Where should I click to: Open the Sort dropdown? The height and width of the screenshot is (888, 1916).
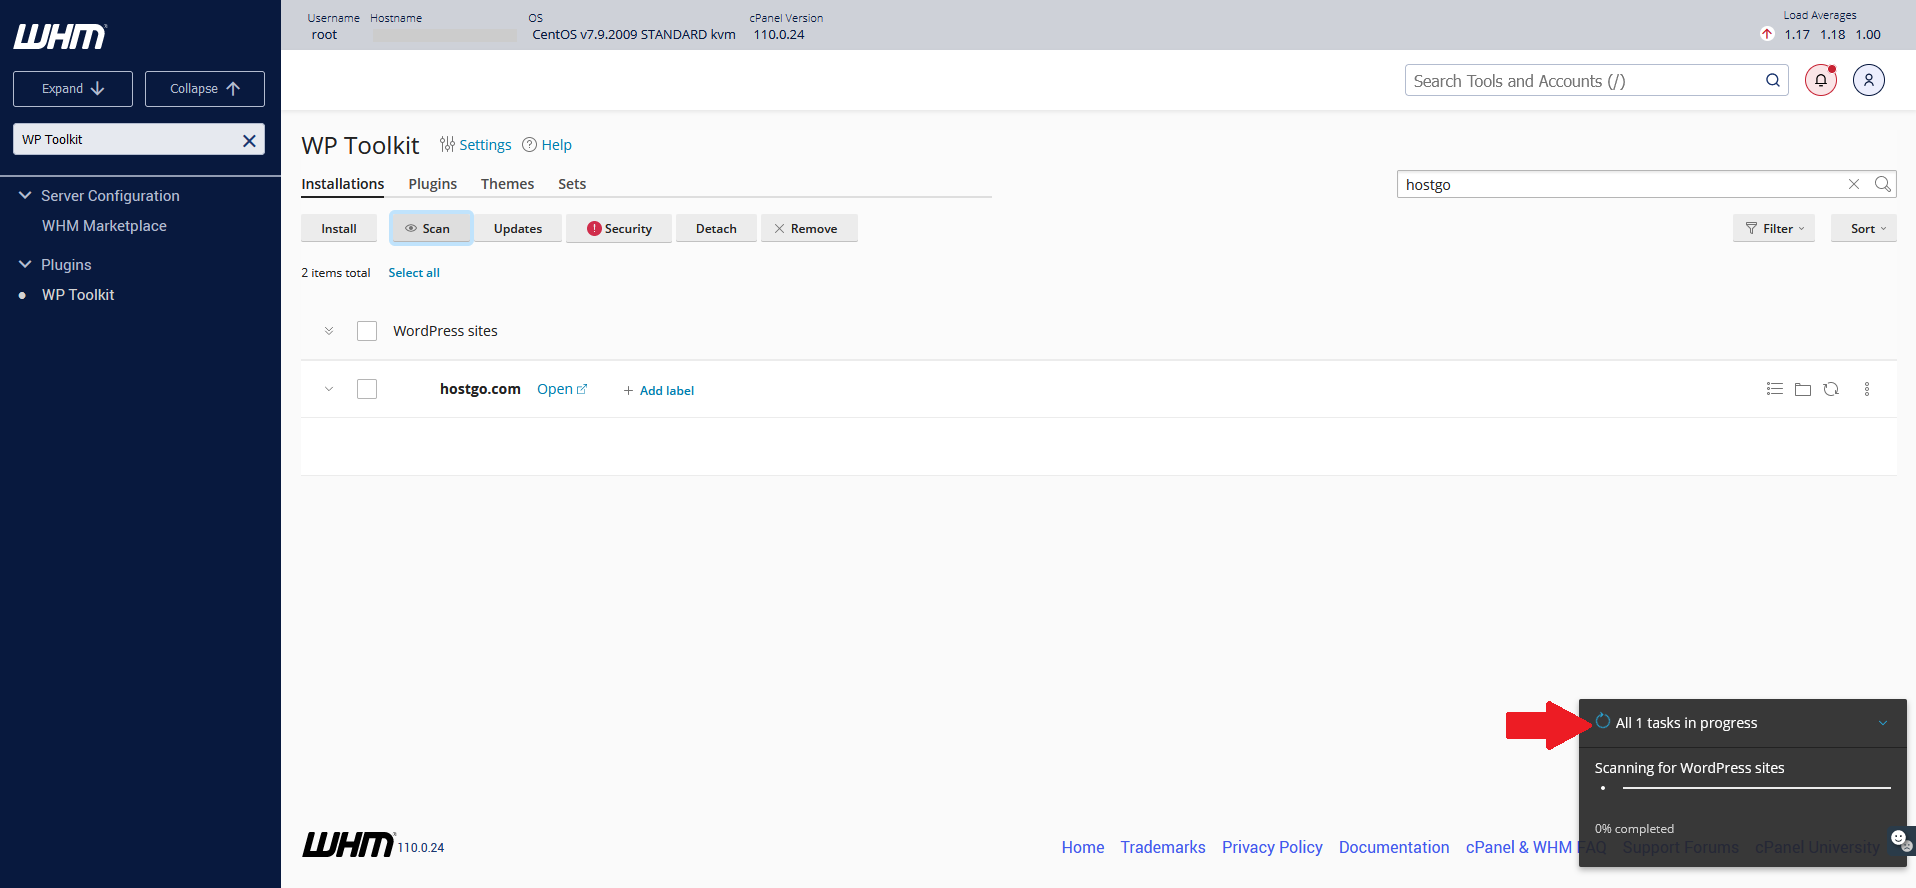coord(1864,228)
